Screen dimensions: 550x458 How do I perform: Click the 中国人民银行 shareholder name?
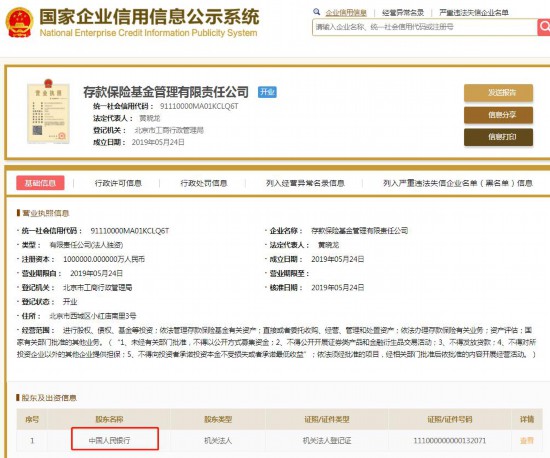(x=109, y=440)
